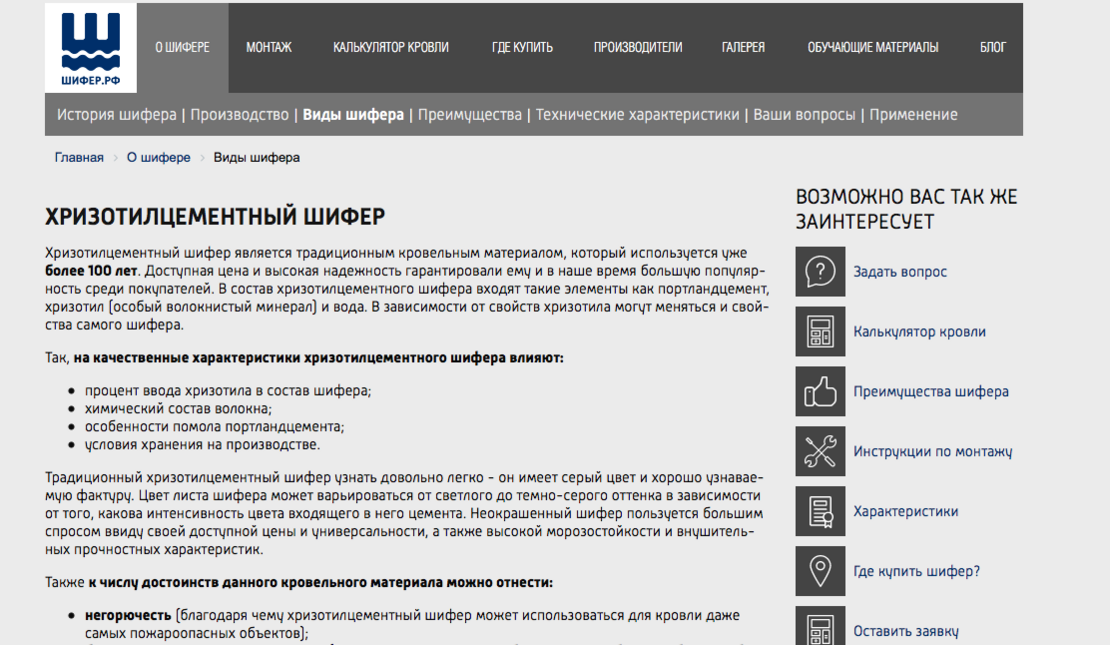Click the tools icon for Инструкции по монтажу

click(x=820, y=452)
